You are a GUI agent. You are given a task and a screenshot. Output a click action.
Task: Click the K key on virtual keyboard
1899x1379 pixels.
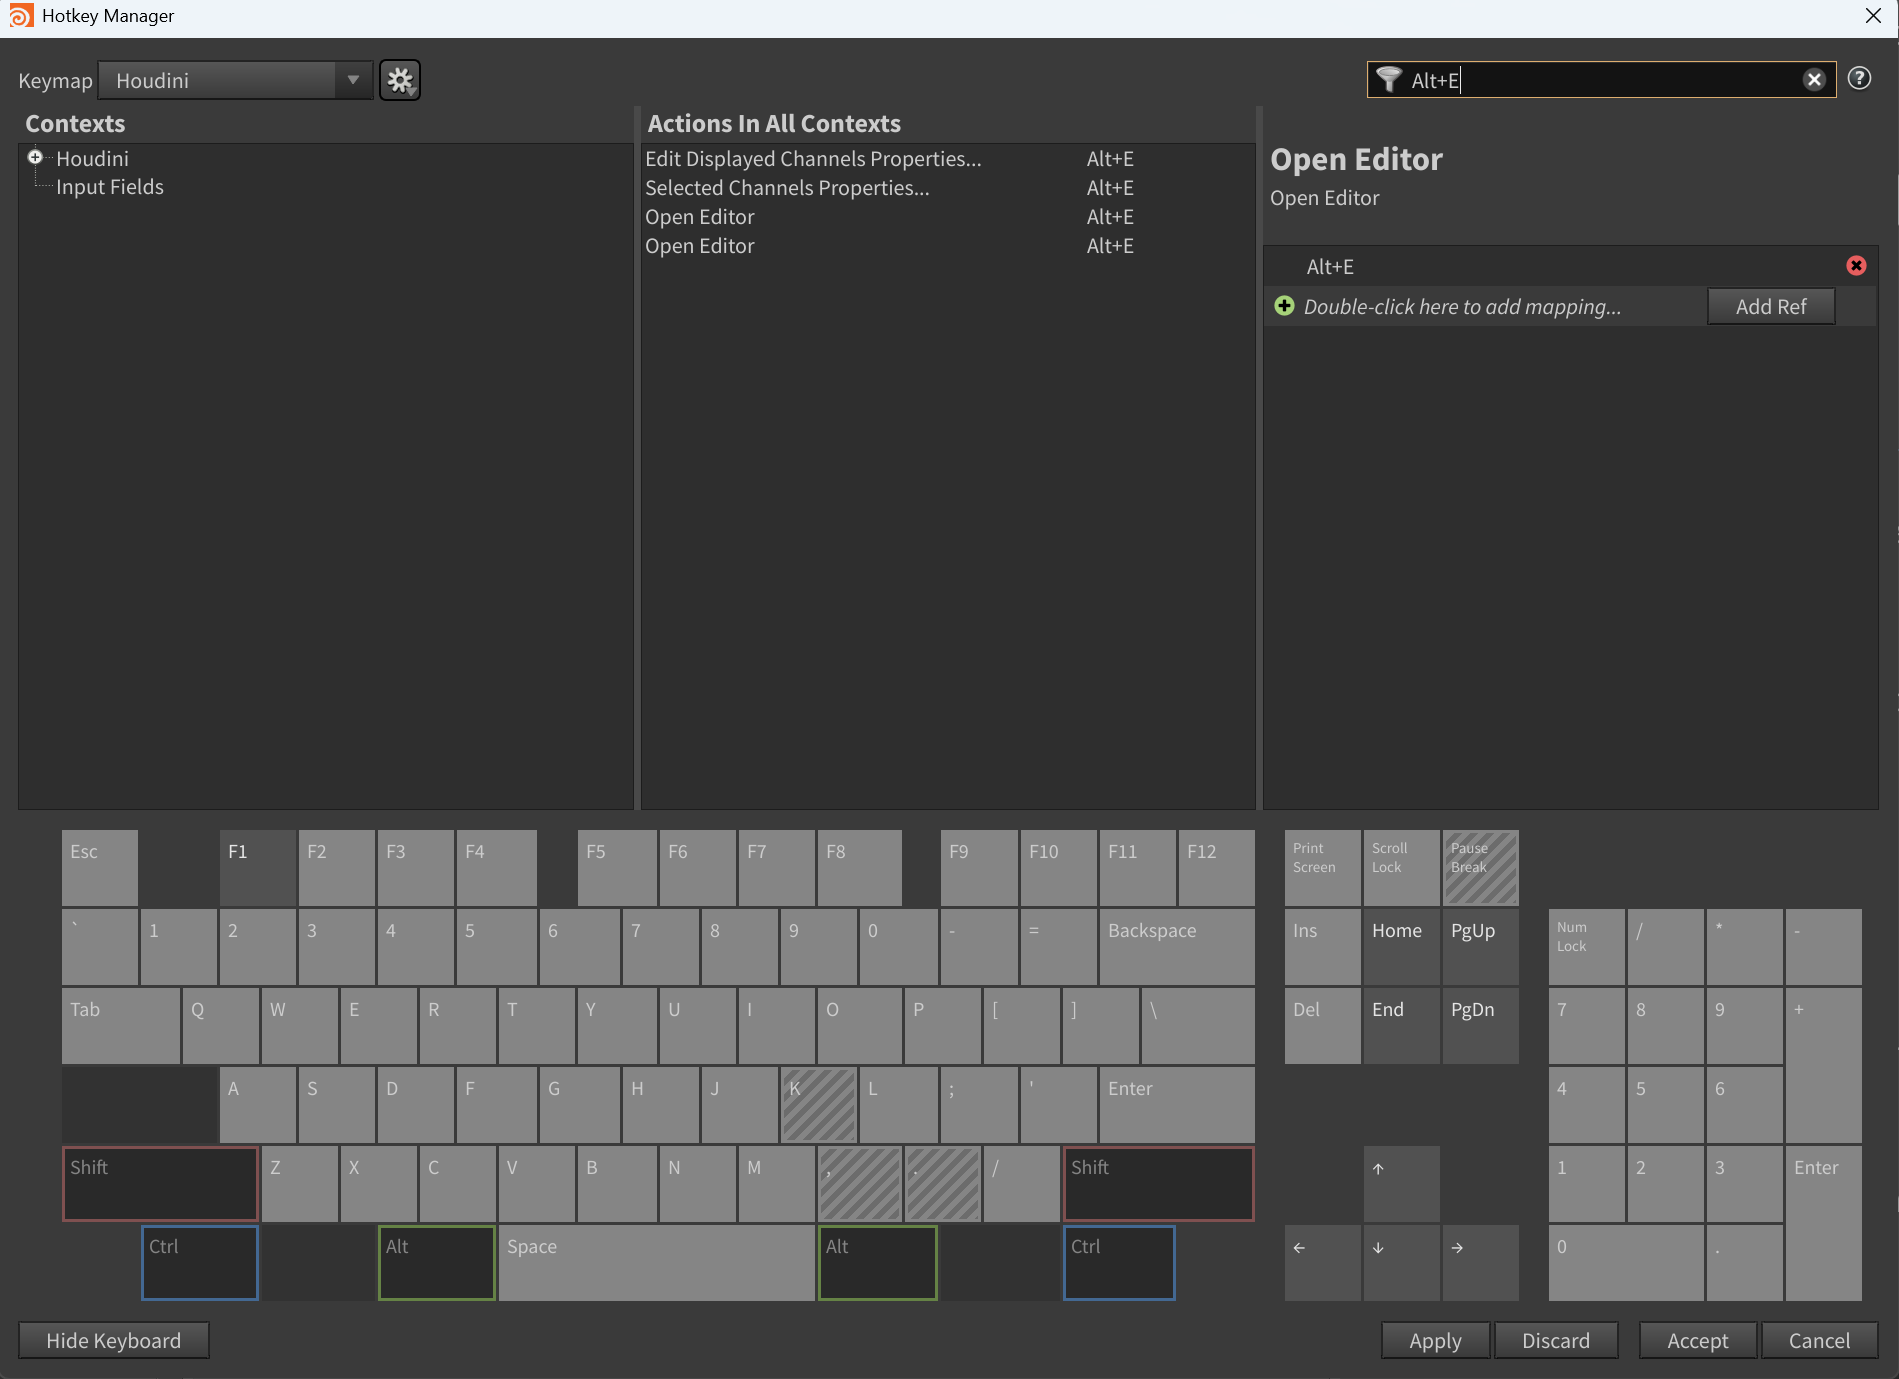[818, 1105]
